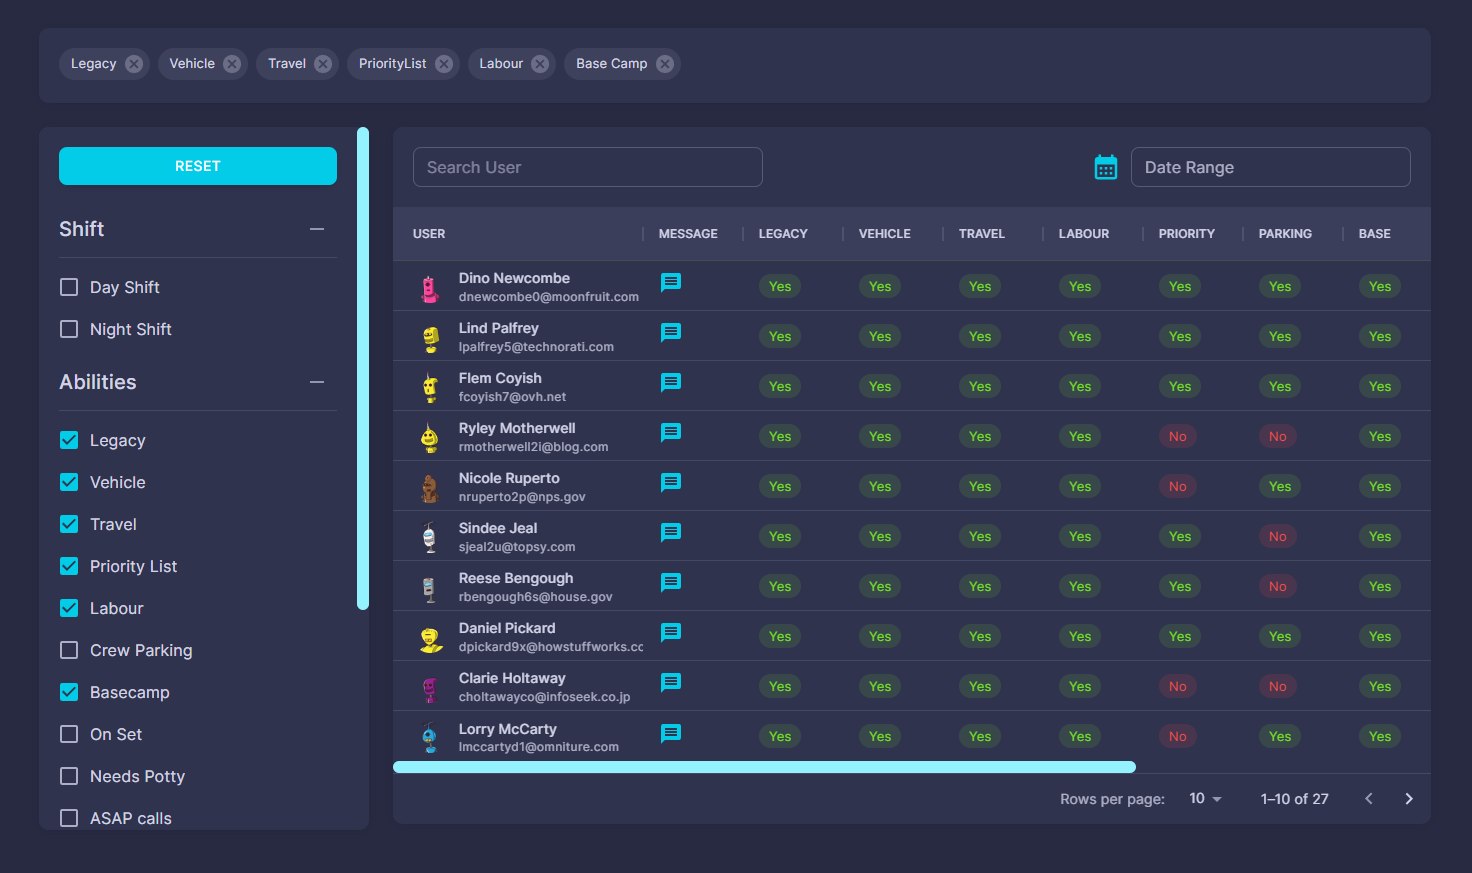This screenshot has height=873, width=1472.
Task: Click the RESET filters button
Action: point(198,166)
